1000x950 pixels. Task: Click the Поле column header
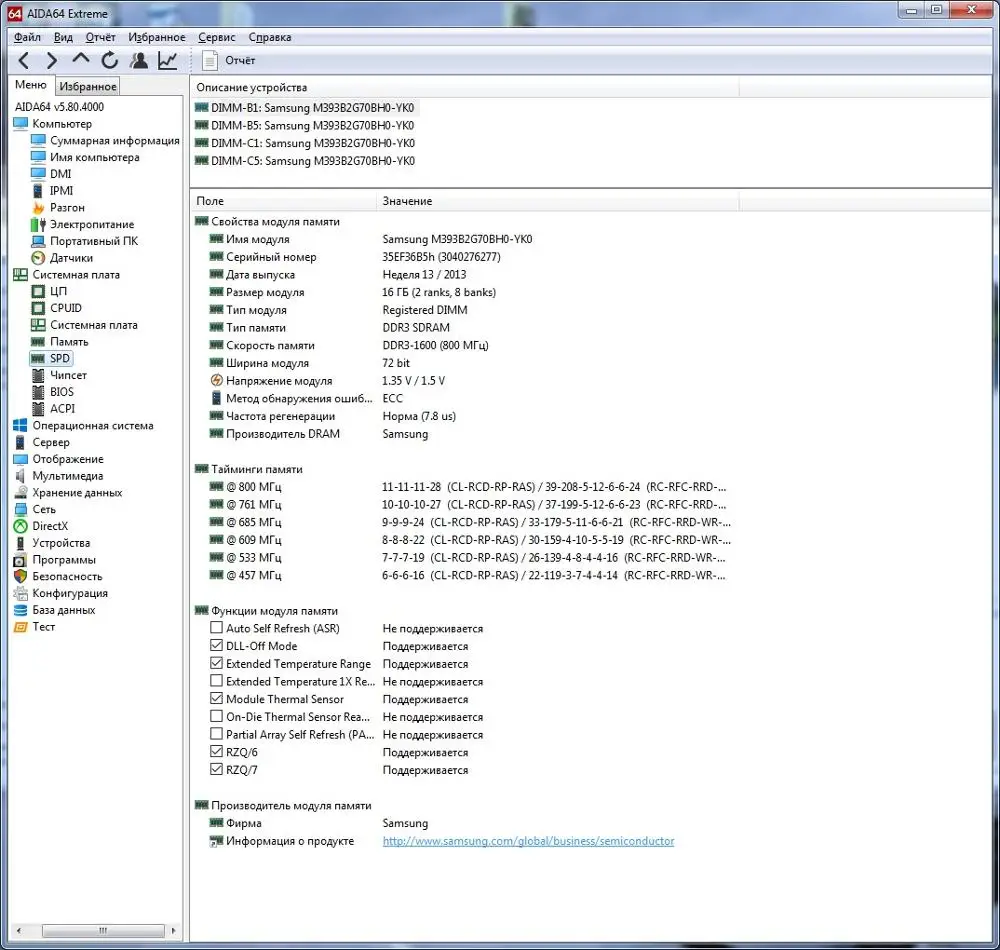coord(284,201)
